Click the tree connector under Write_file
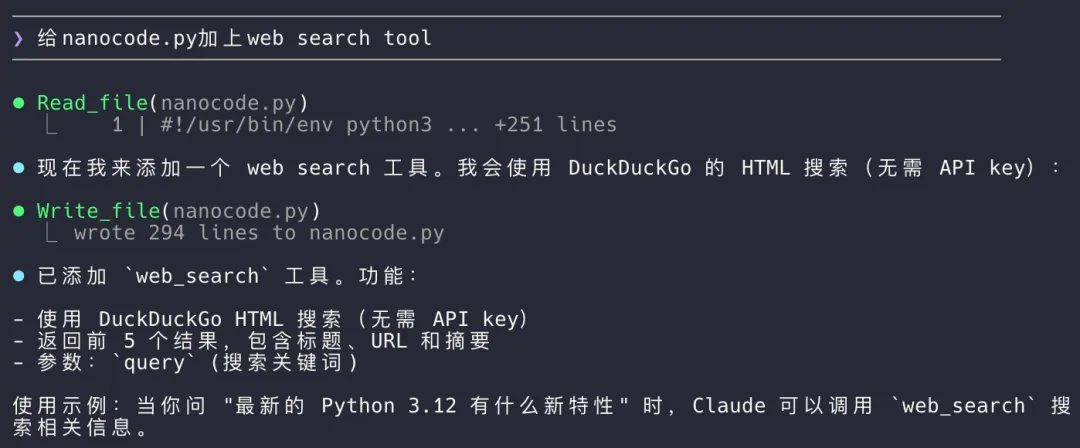1080x448 pixels. tap(50, 233)
